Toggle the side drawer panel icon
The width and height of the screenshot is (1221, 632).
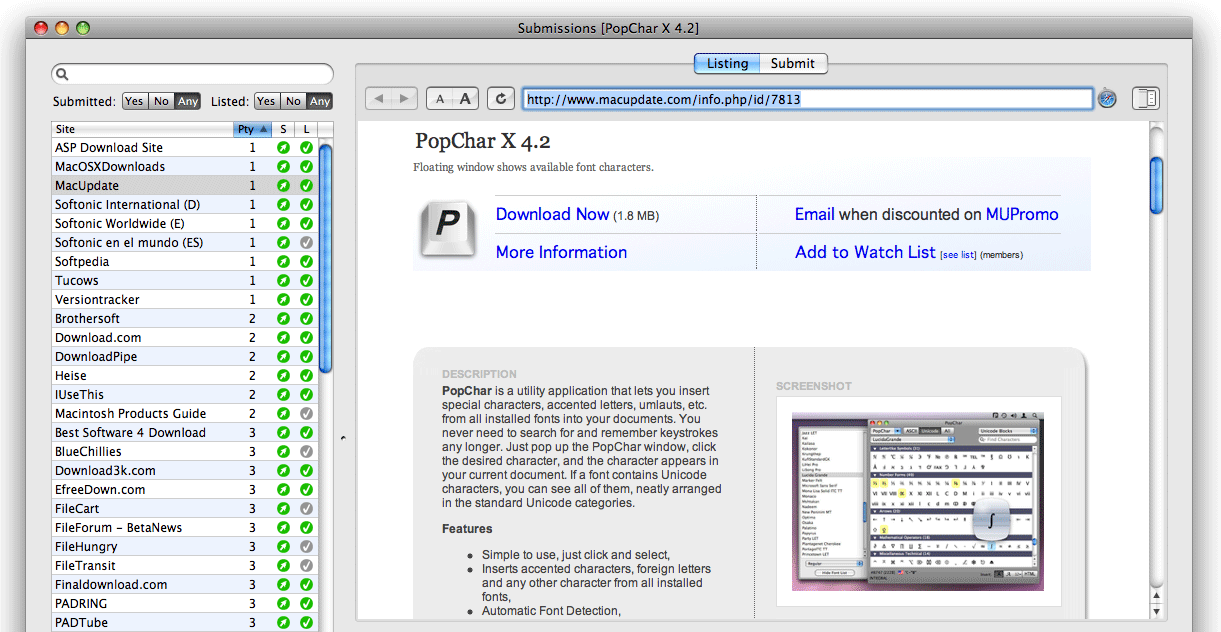[x=1145, y=98]
